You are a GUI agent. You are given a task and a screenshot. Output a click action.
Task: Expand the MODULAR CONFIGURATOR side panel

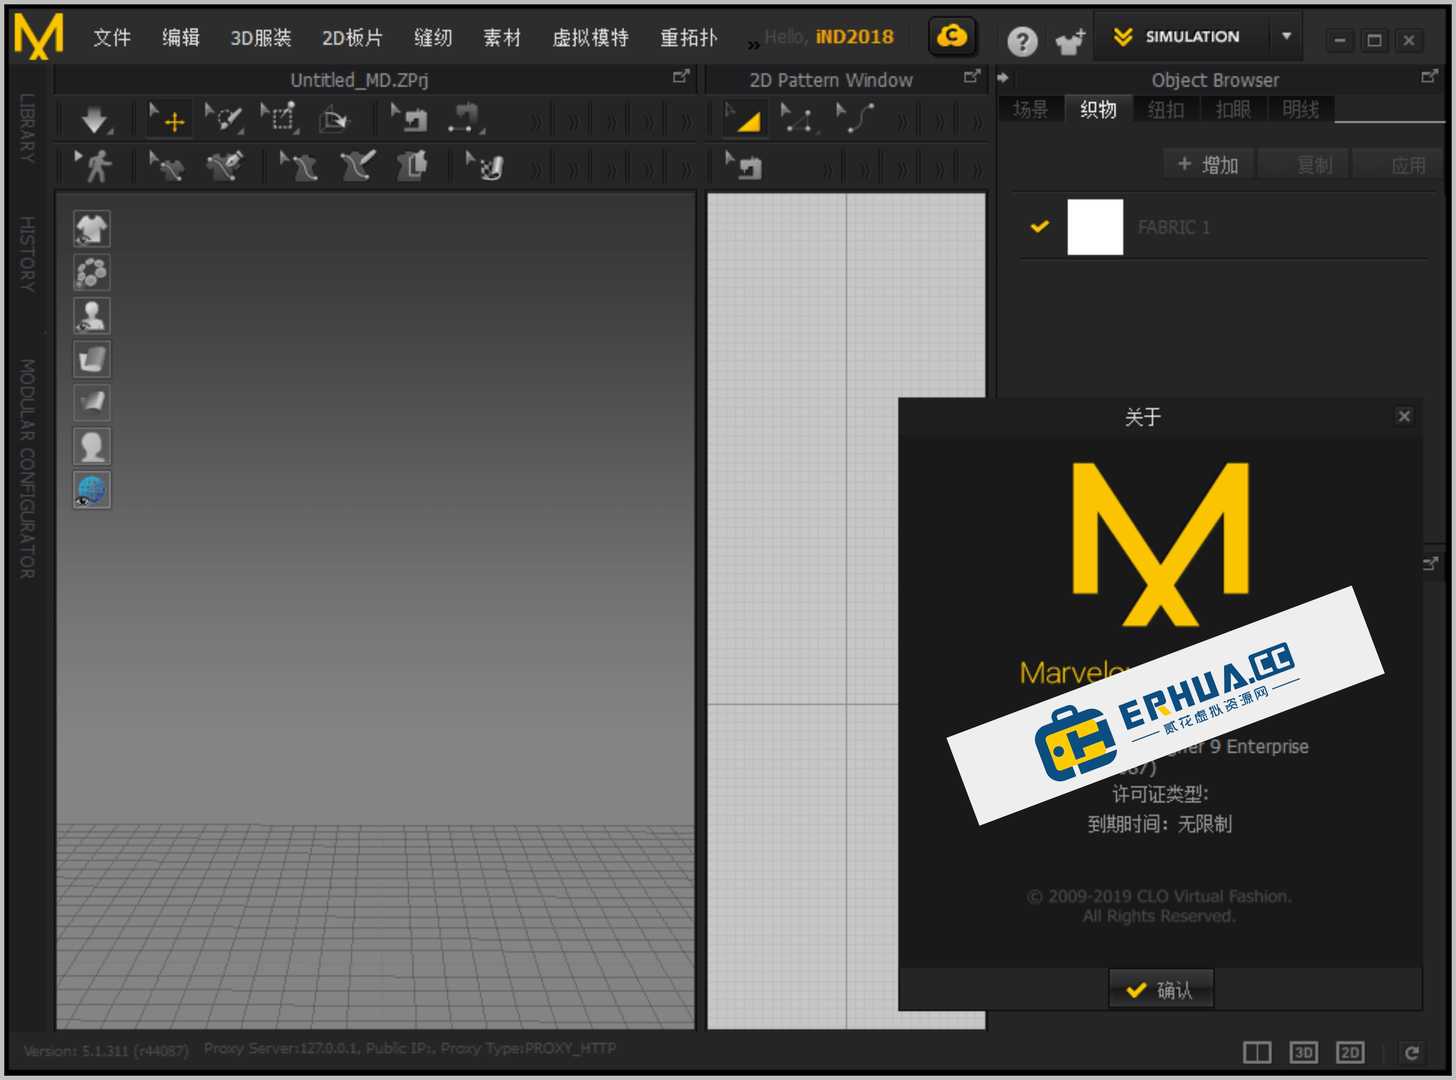tap(27, 468)
